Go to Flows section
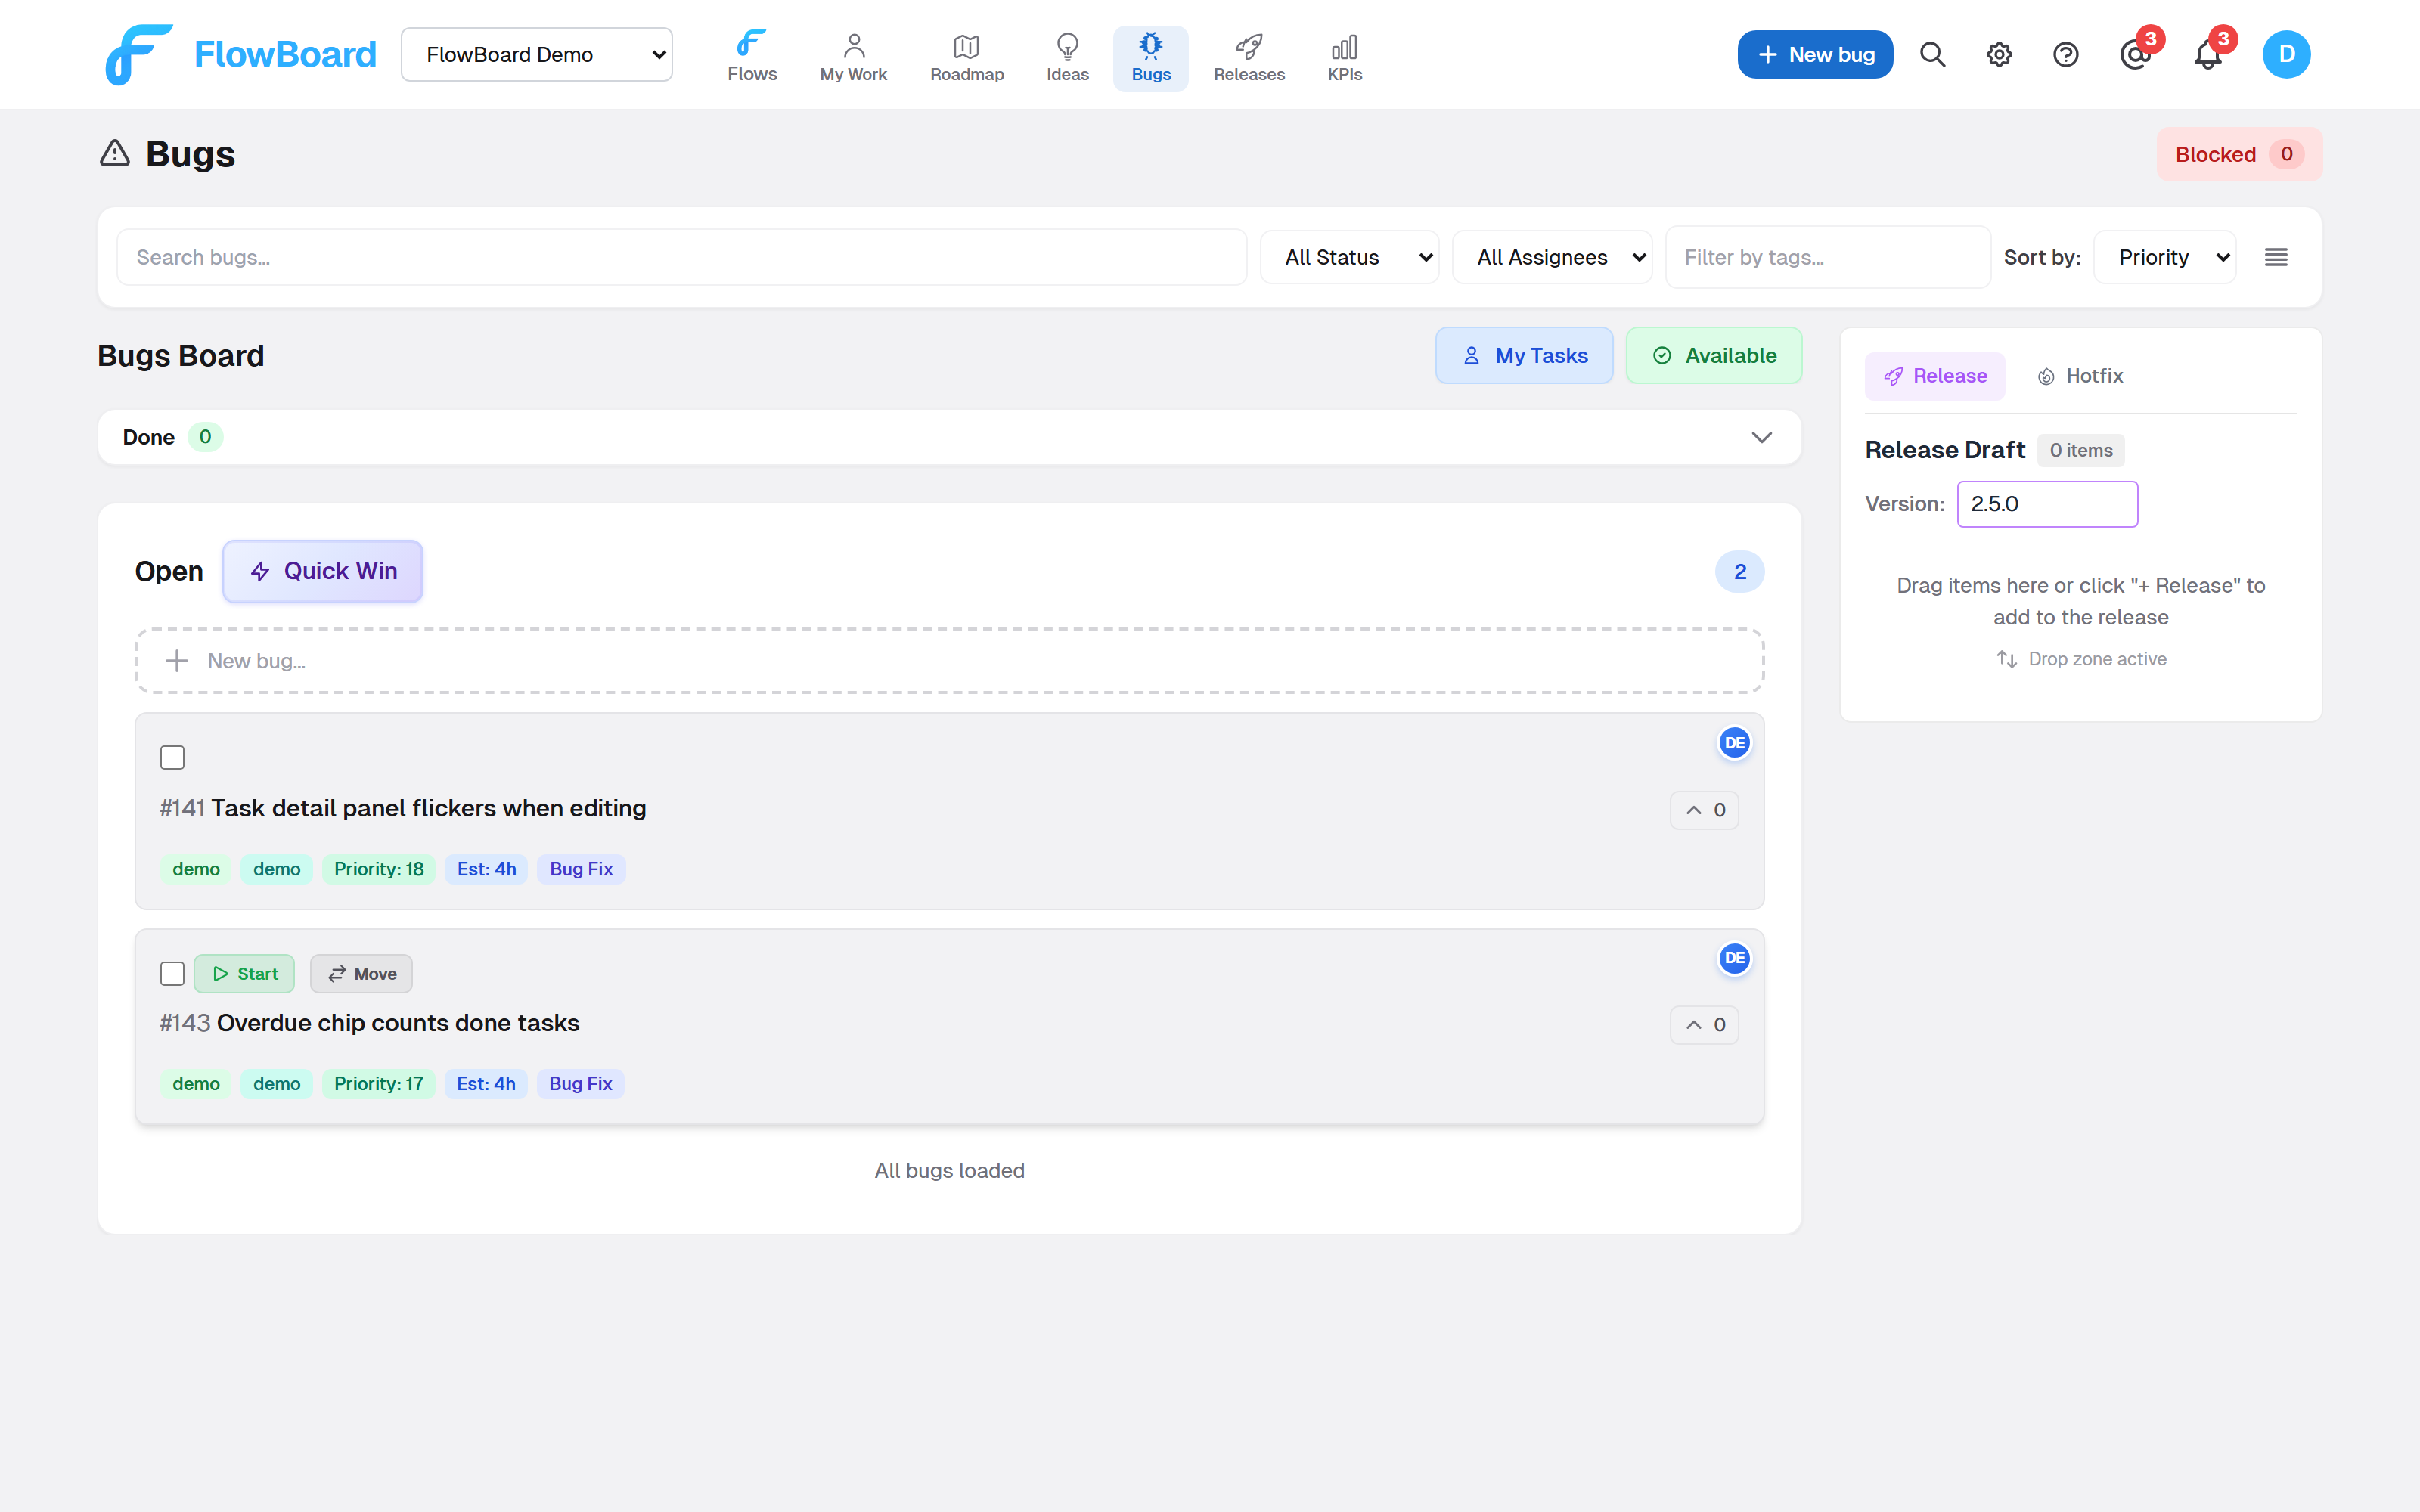This screenshot has height=1512, width=2420. point(752,56)
